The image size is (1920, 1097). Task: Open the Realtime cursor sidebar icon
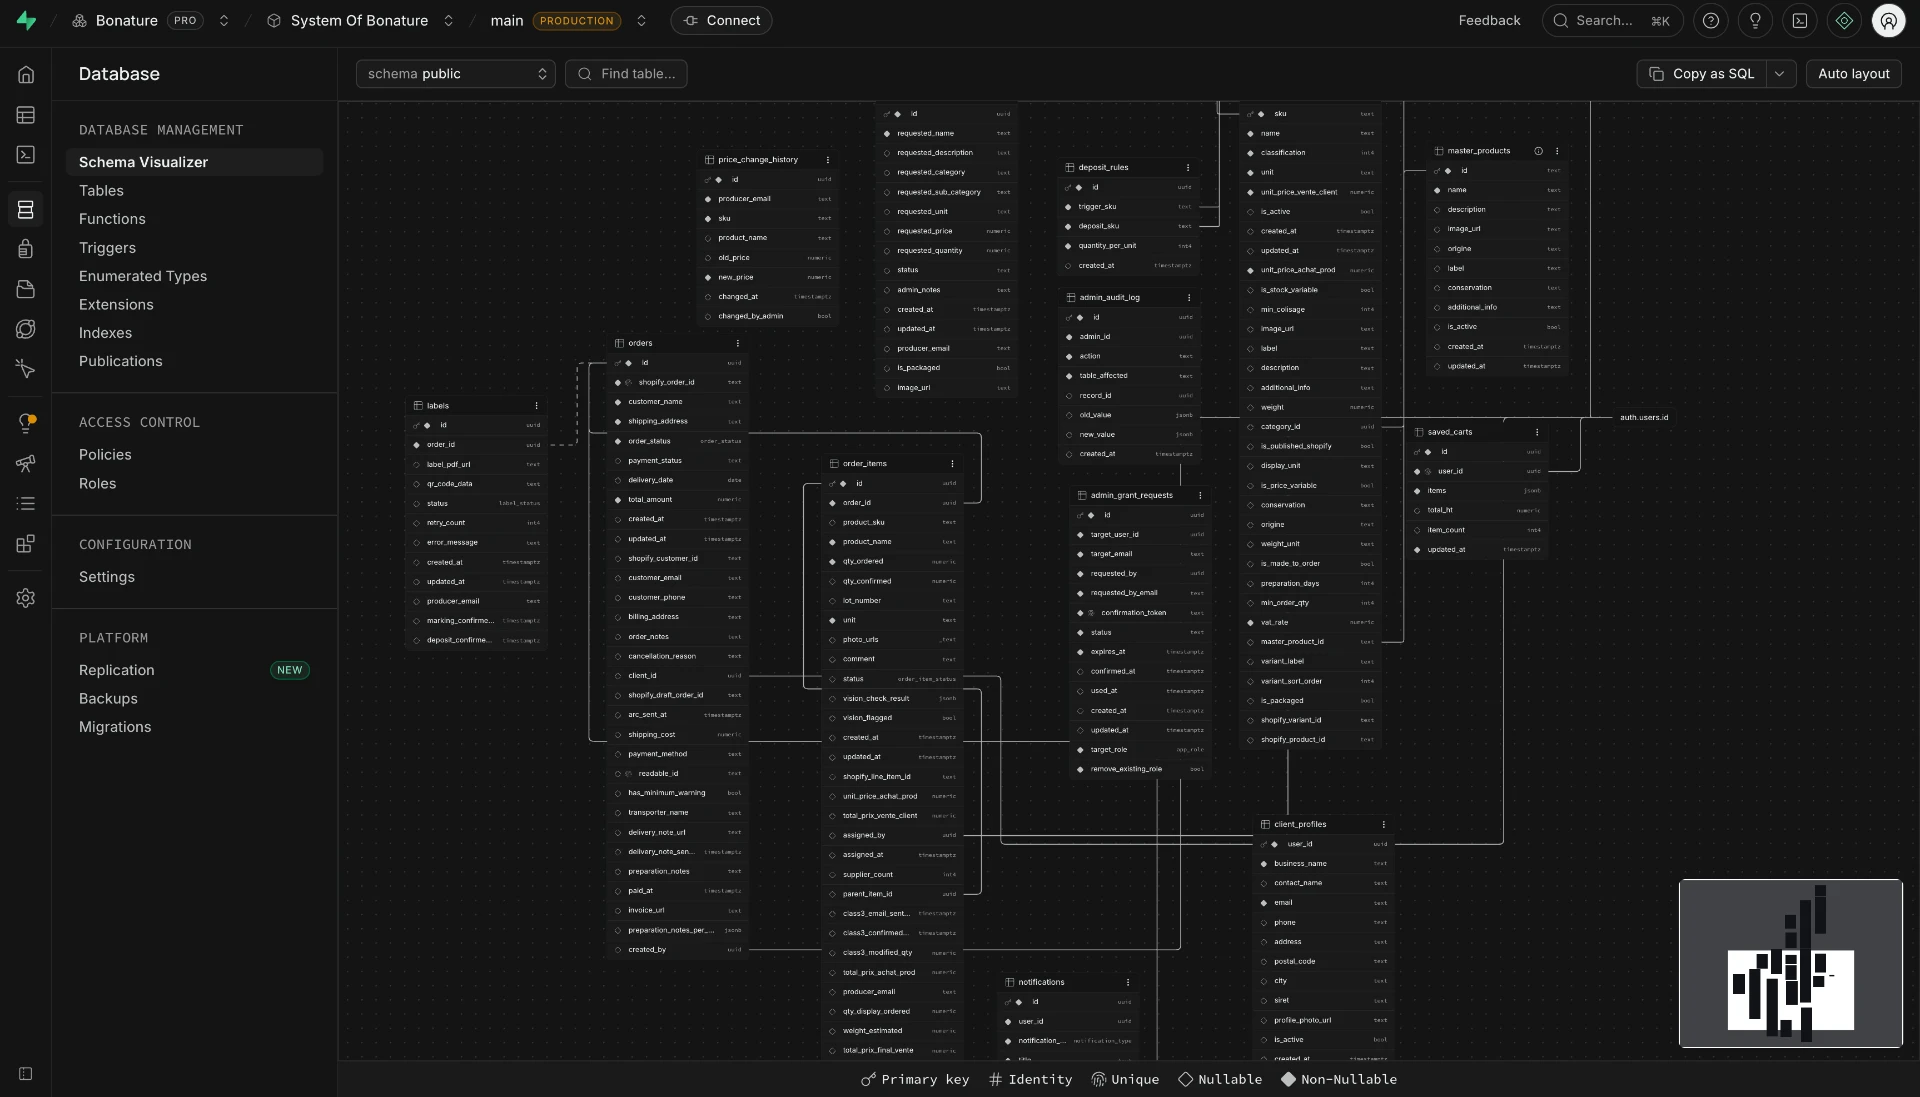(x=26, y=369)
